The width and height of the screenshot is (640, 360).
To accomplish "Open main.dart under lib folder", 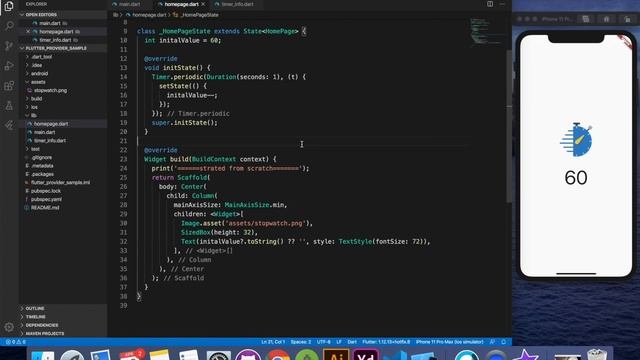I will click(x=44, y=132).
